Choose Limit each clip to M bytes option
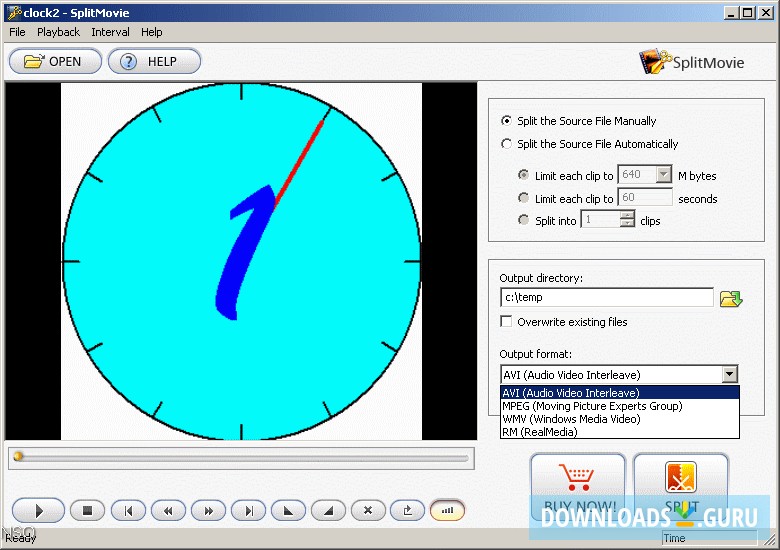The width and height of the screenshot is (780, 550). [x=523, y=175]
